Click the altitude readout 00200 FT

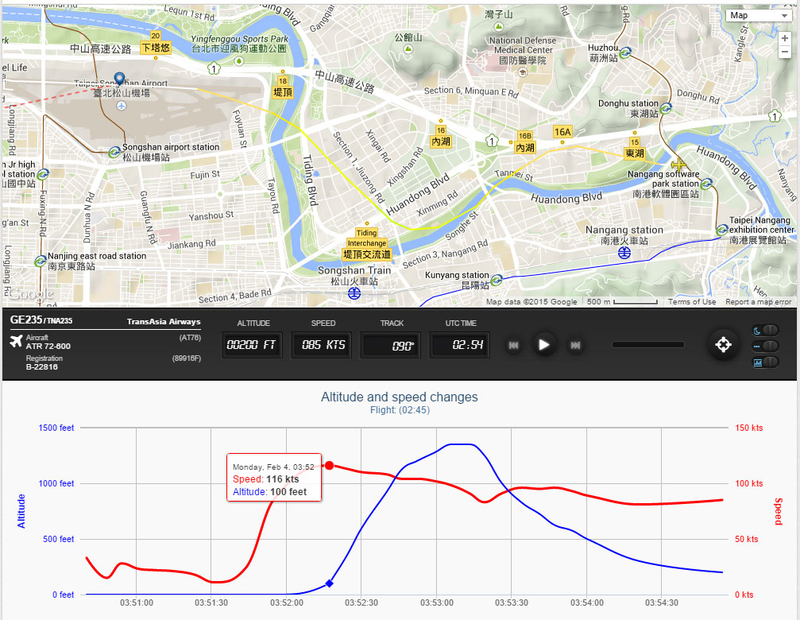[x=252, y=345]
